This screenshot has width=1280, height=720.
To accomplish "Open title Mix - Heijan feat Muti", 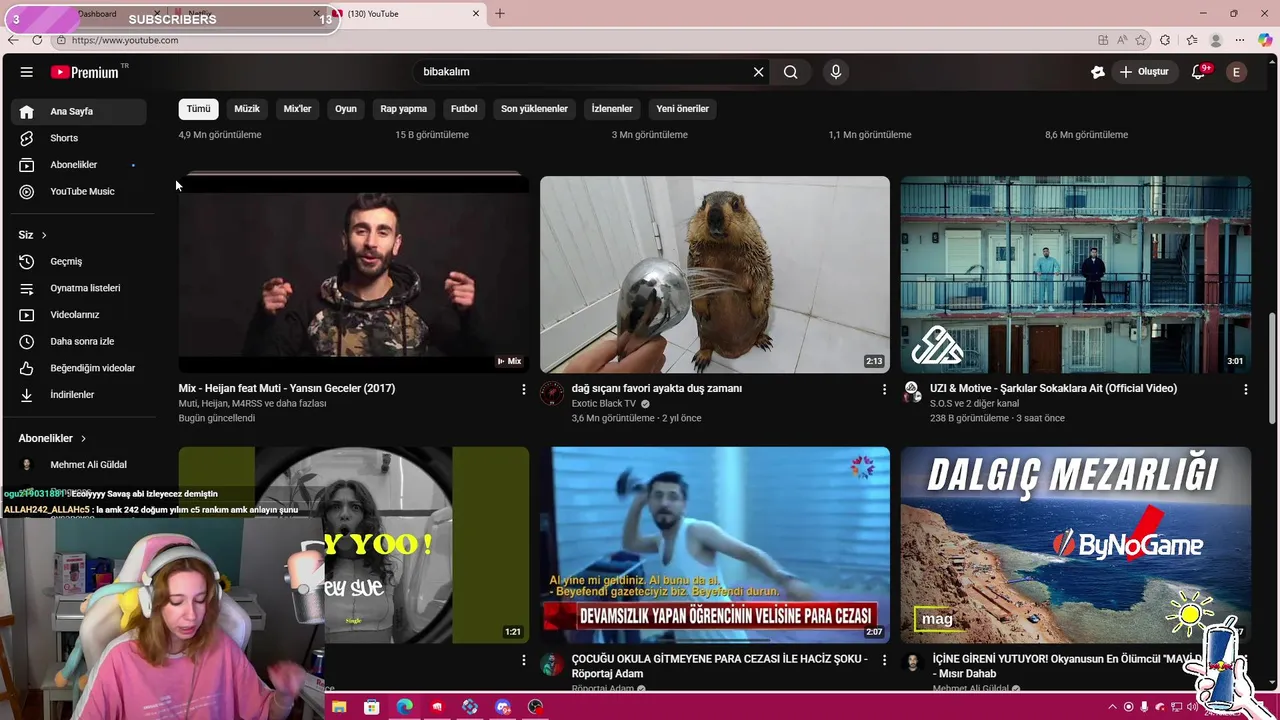I will [x=287, y=388].
